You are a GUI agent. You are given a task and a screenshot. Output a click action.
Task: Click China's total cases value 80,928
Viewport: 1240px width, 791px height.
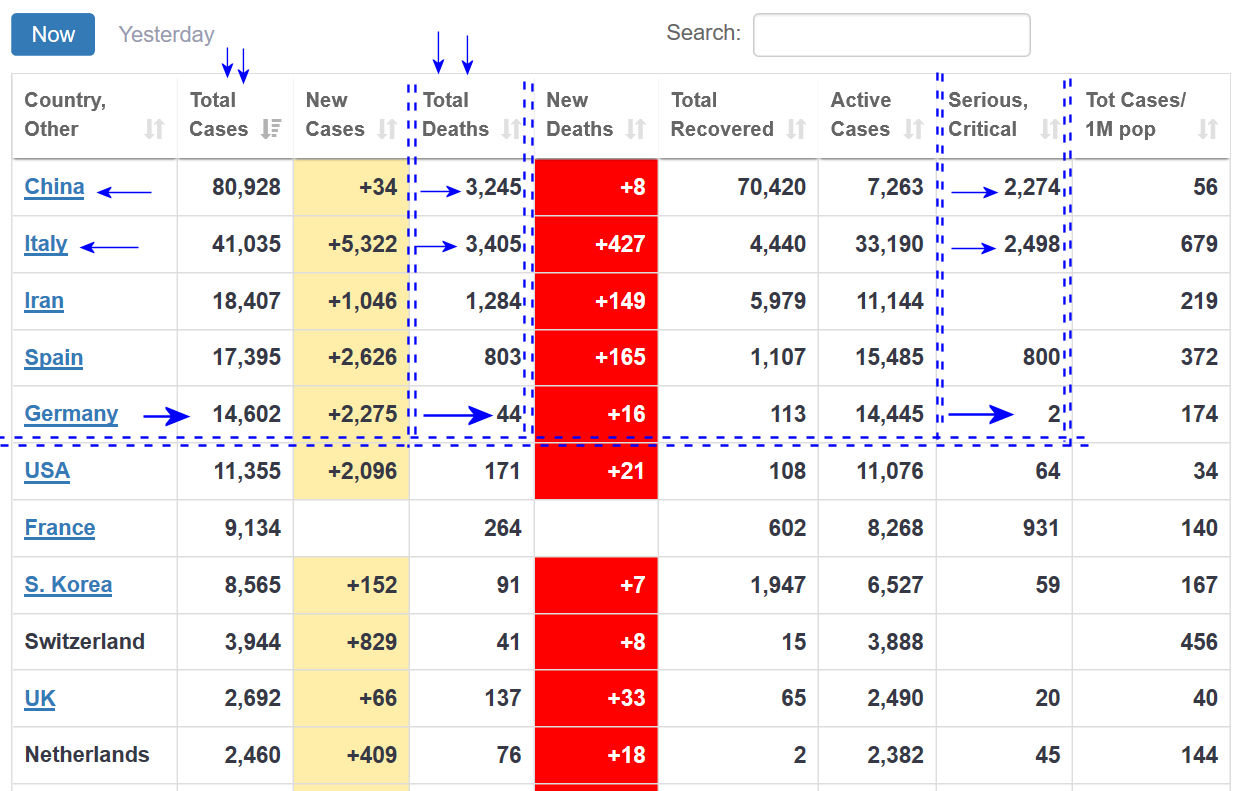point(247,187)
